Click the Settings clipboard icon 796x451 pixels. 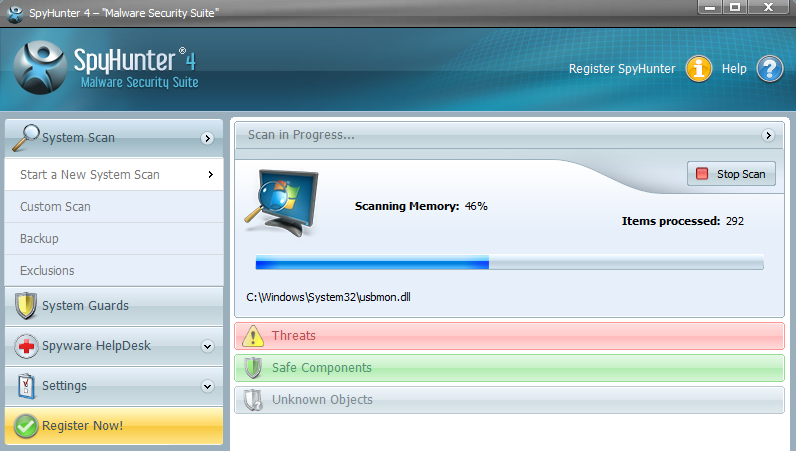[x=26, y=386]
